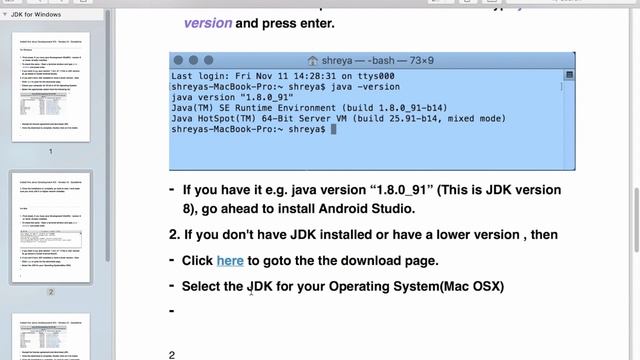Click page label 2 under second thumbnail
The width and height of the screenshot is (640, 360).
point(51,292)
